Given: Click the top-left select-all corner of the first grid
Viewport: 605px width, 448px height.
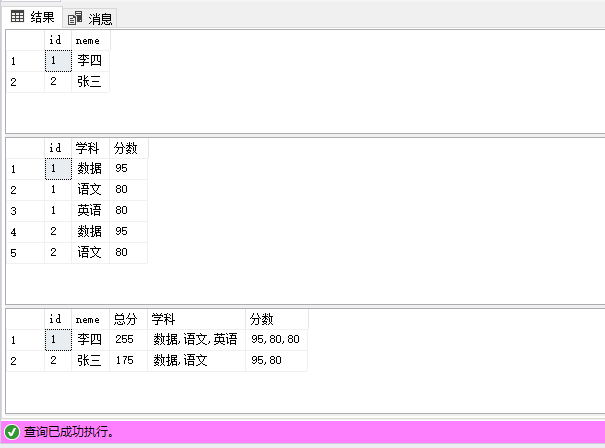Looking at the screenshot, I should click(25, 40).
